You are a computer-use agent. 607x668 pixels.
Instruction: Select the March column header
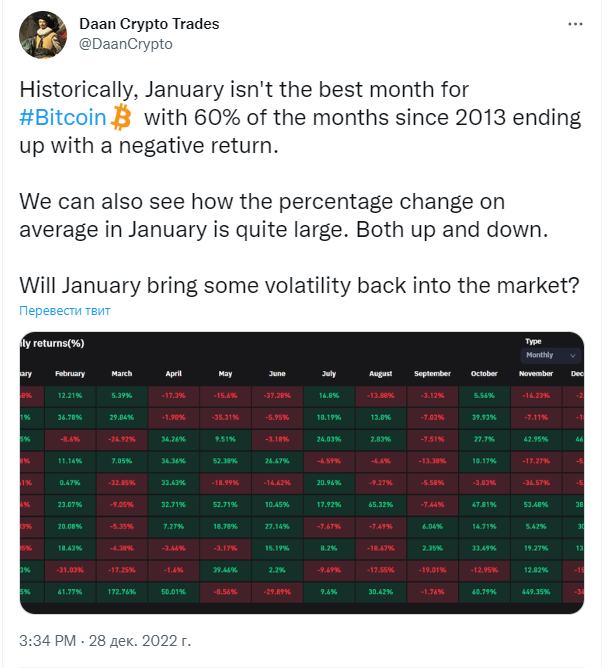(x=122, y=374)
